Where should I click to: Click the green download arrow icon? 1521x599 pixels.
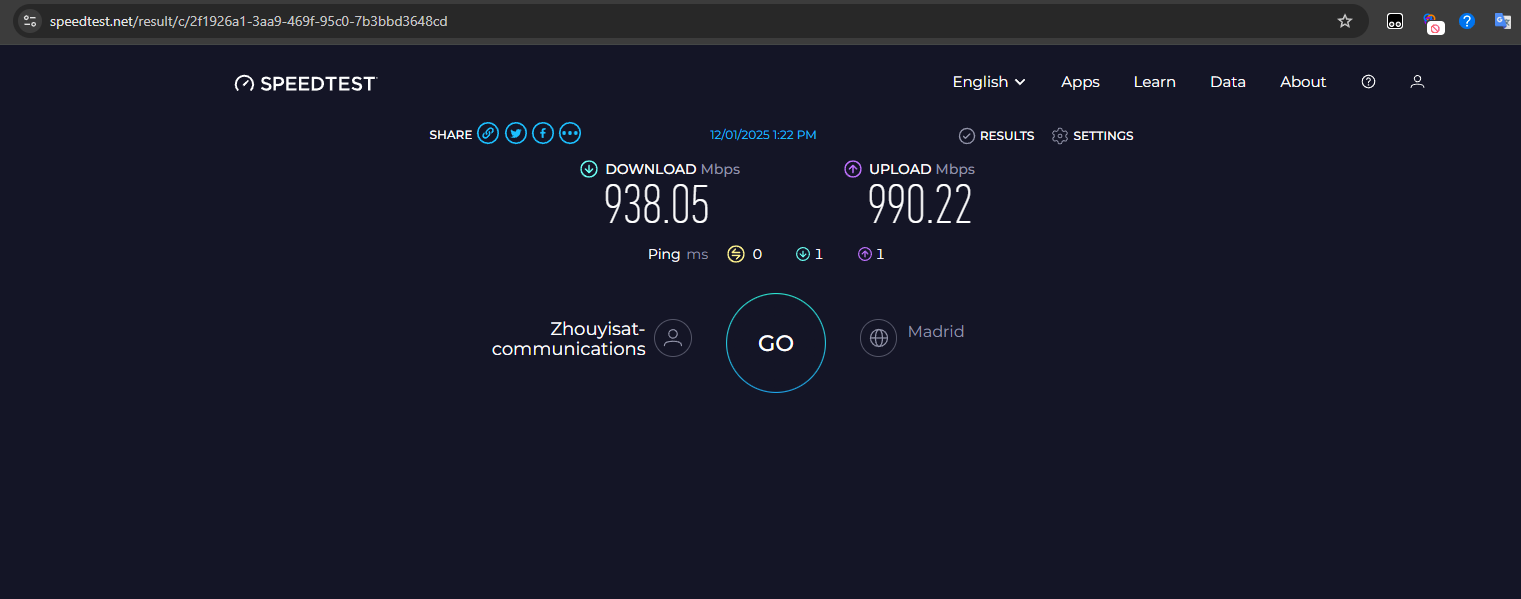[x=588, y=169]
